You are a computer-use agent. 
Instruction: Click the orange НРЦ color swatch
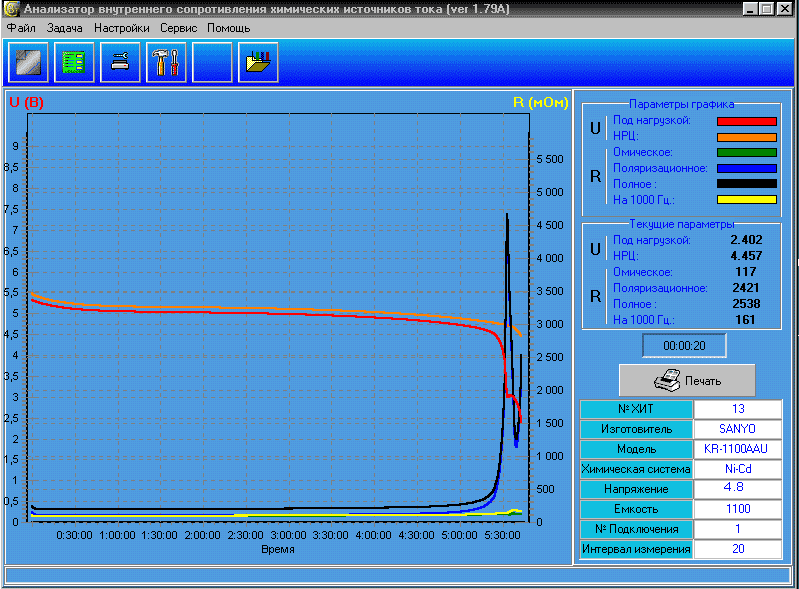point(747,137)
